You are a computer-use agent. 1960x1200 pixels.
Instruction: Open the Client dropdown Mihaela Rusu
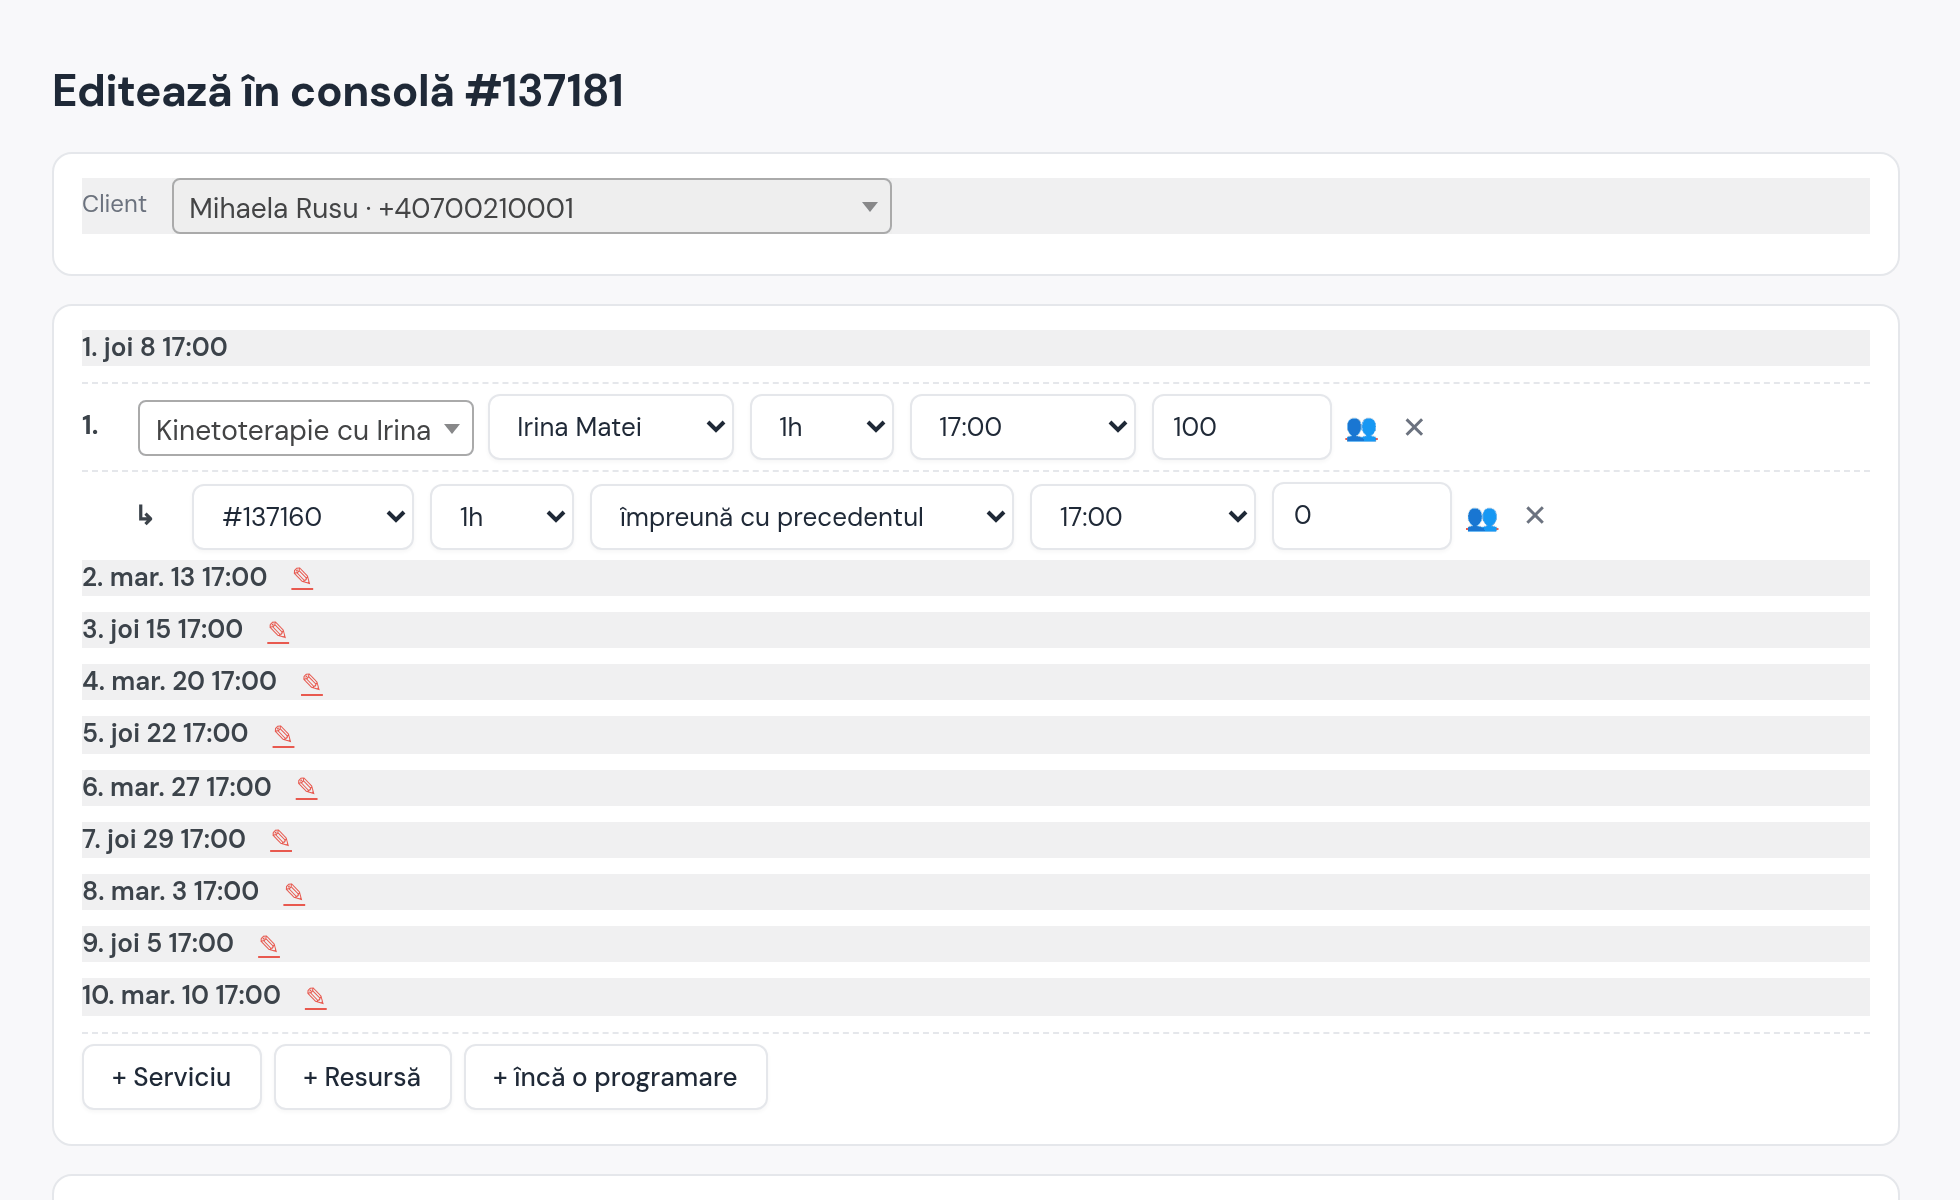click(x=532, y=207)
